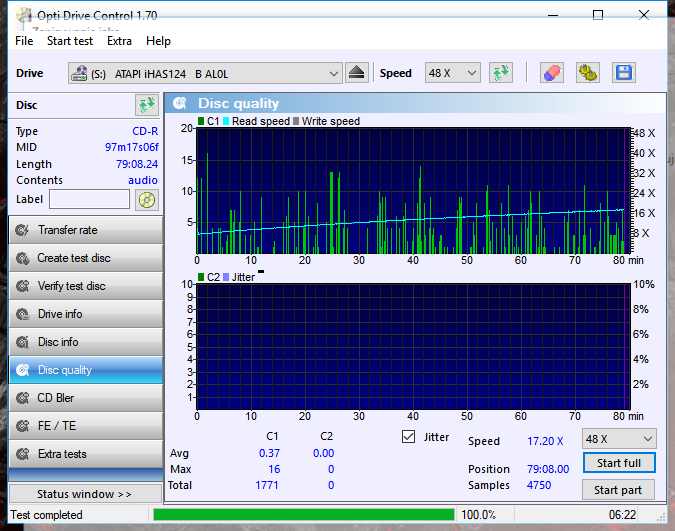675x531 pixels.
Task: Click the Drive info sidebar icon
Action: [x=22, y=314]
